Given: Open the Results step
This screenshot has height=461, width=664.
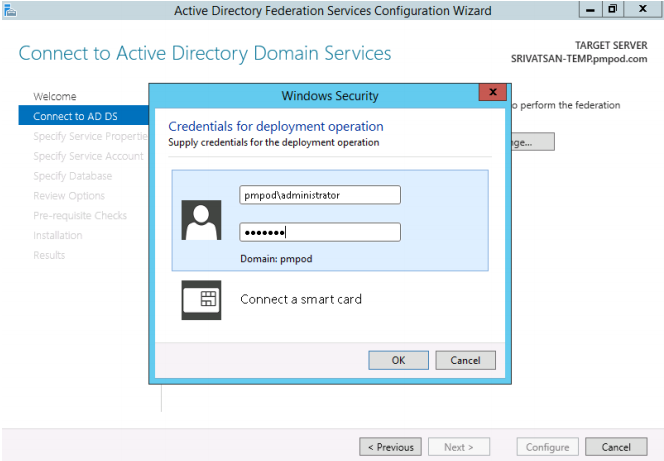Looking at the screenshot, I should pyautogui.click(x=49, y=255).
